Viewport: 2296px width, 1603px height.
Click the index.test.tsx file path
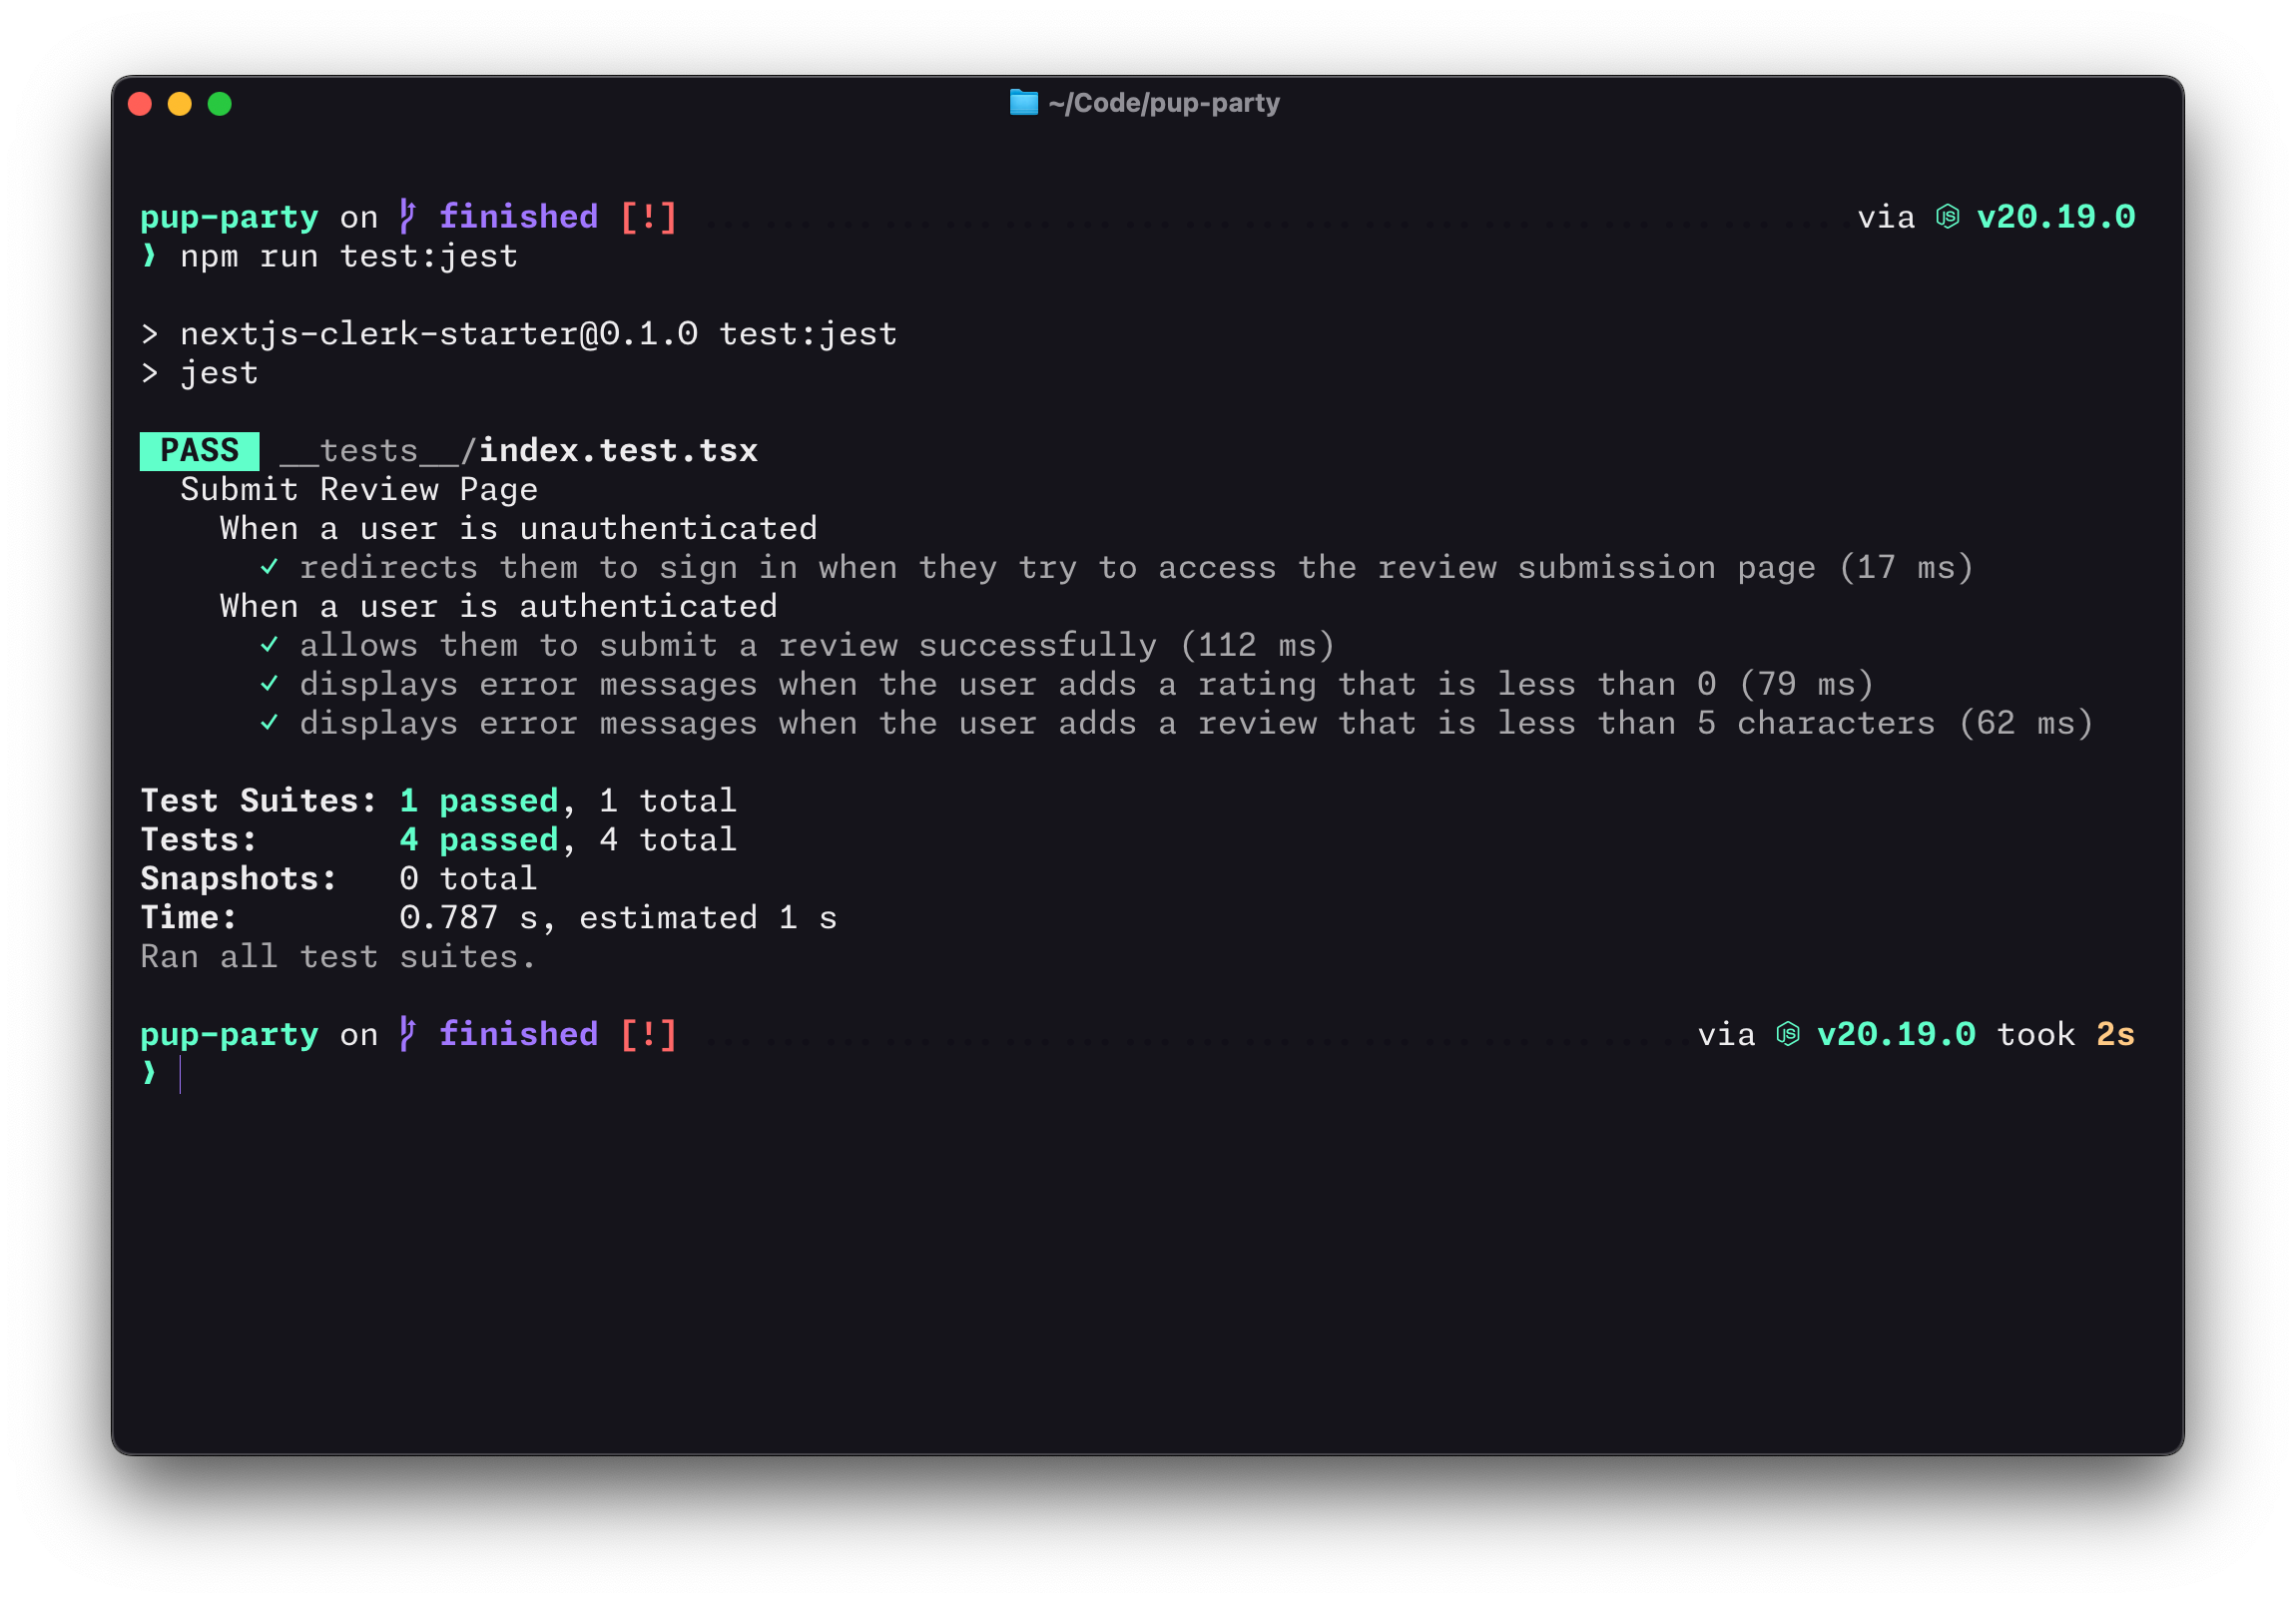click(x=617, y=450)
